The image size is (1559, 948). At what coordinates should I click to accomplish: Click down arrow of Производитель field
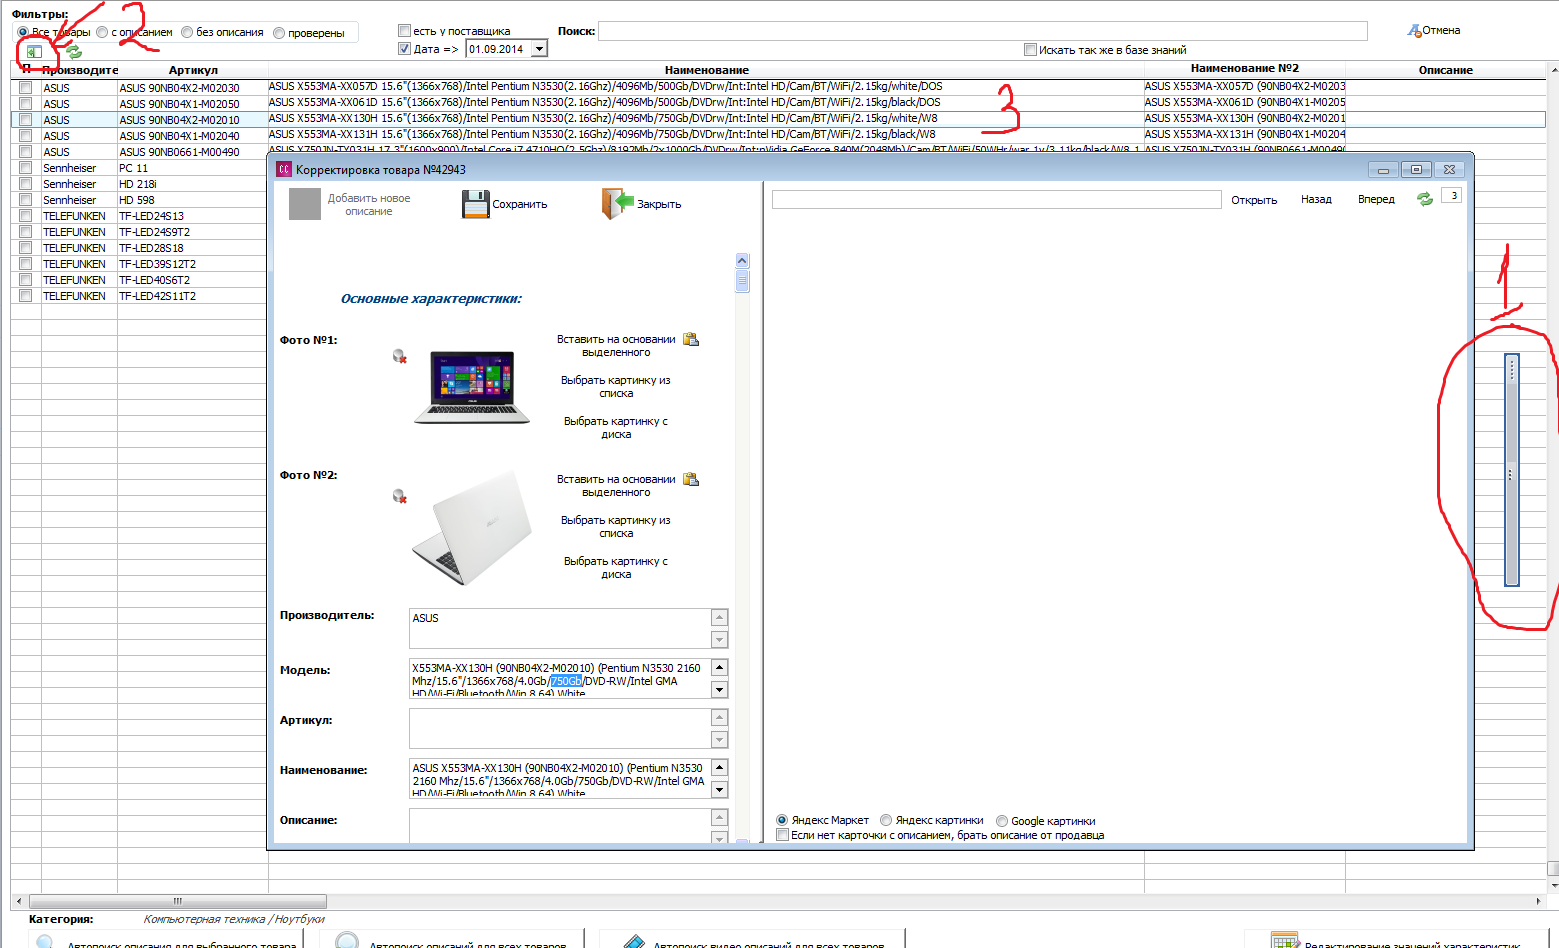(719, 640)
